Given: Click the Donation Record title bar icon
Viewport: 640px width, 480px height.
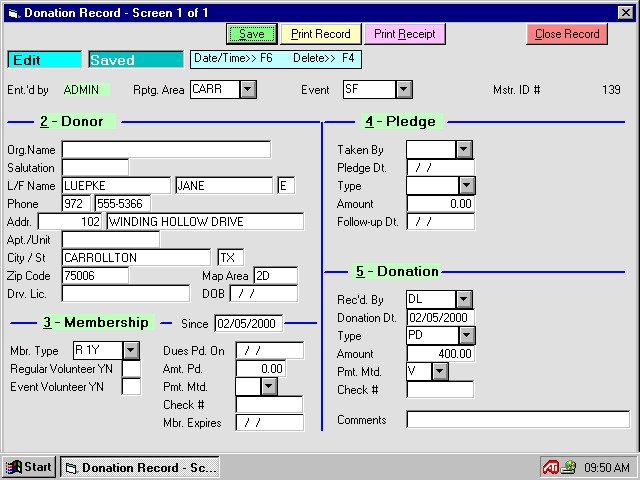Looking at the screenshot, I should (13, 13).
